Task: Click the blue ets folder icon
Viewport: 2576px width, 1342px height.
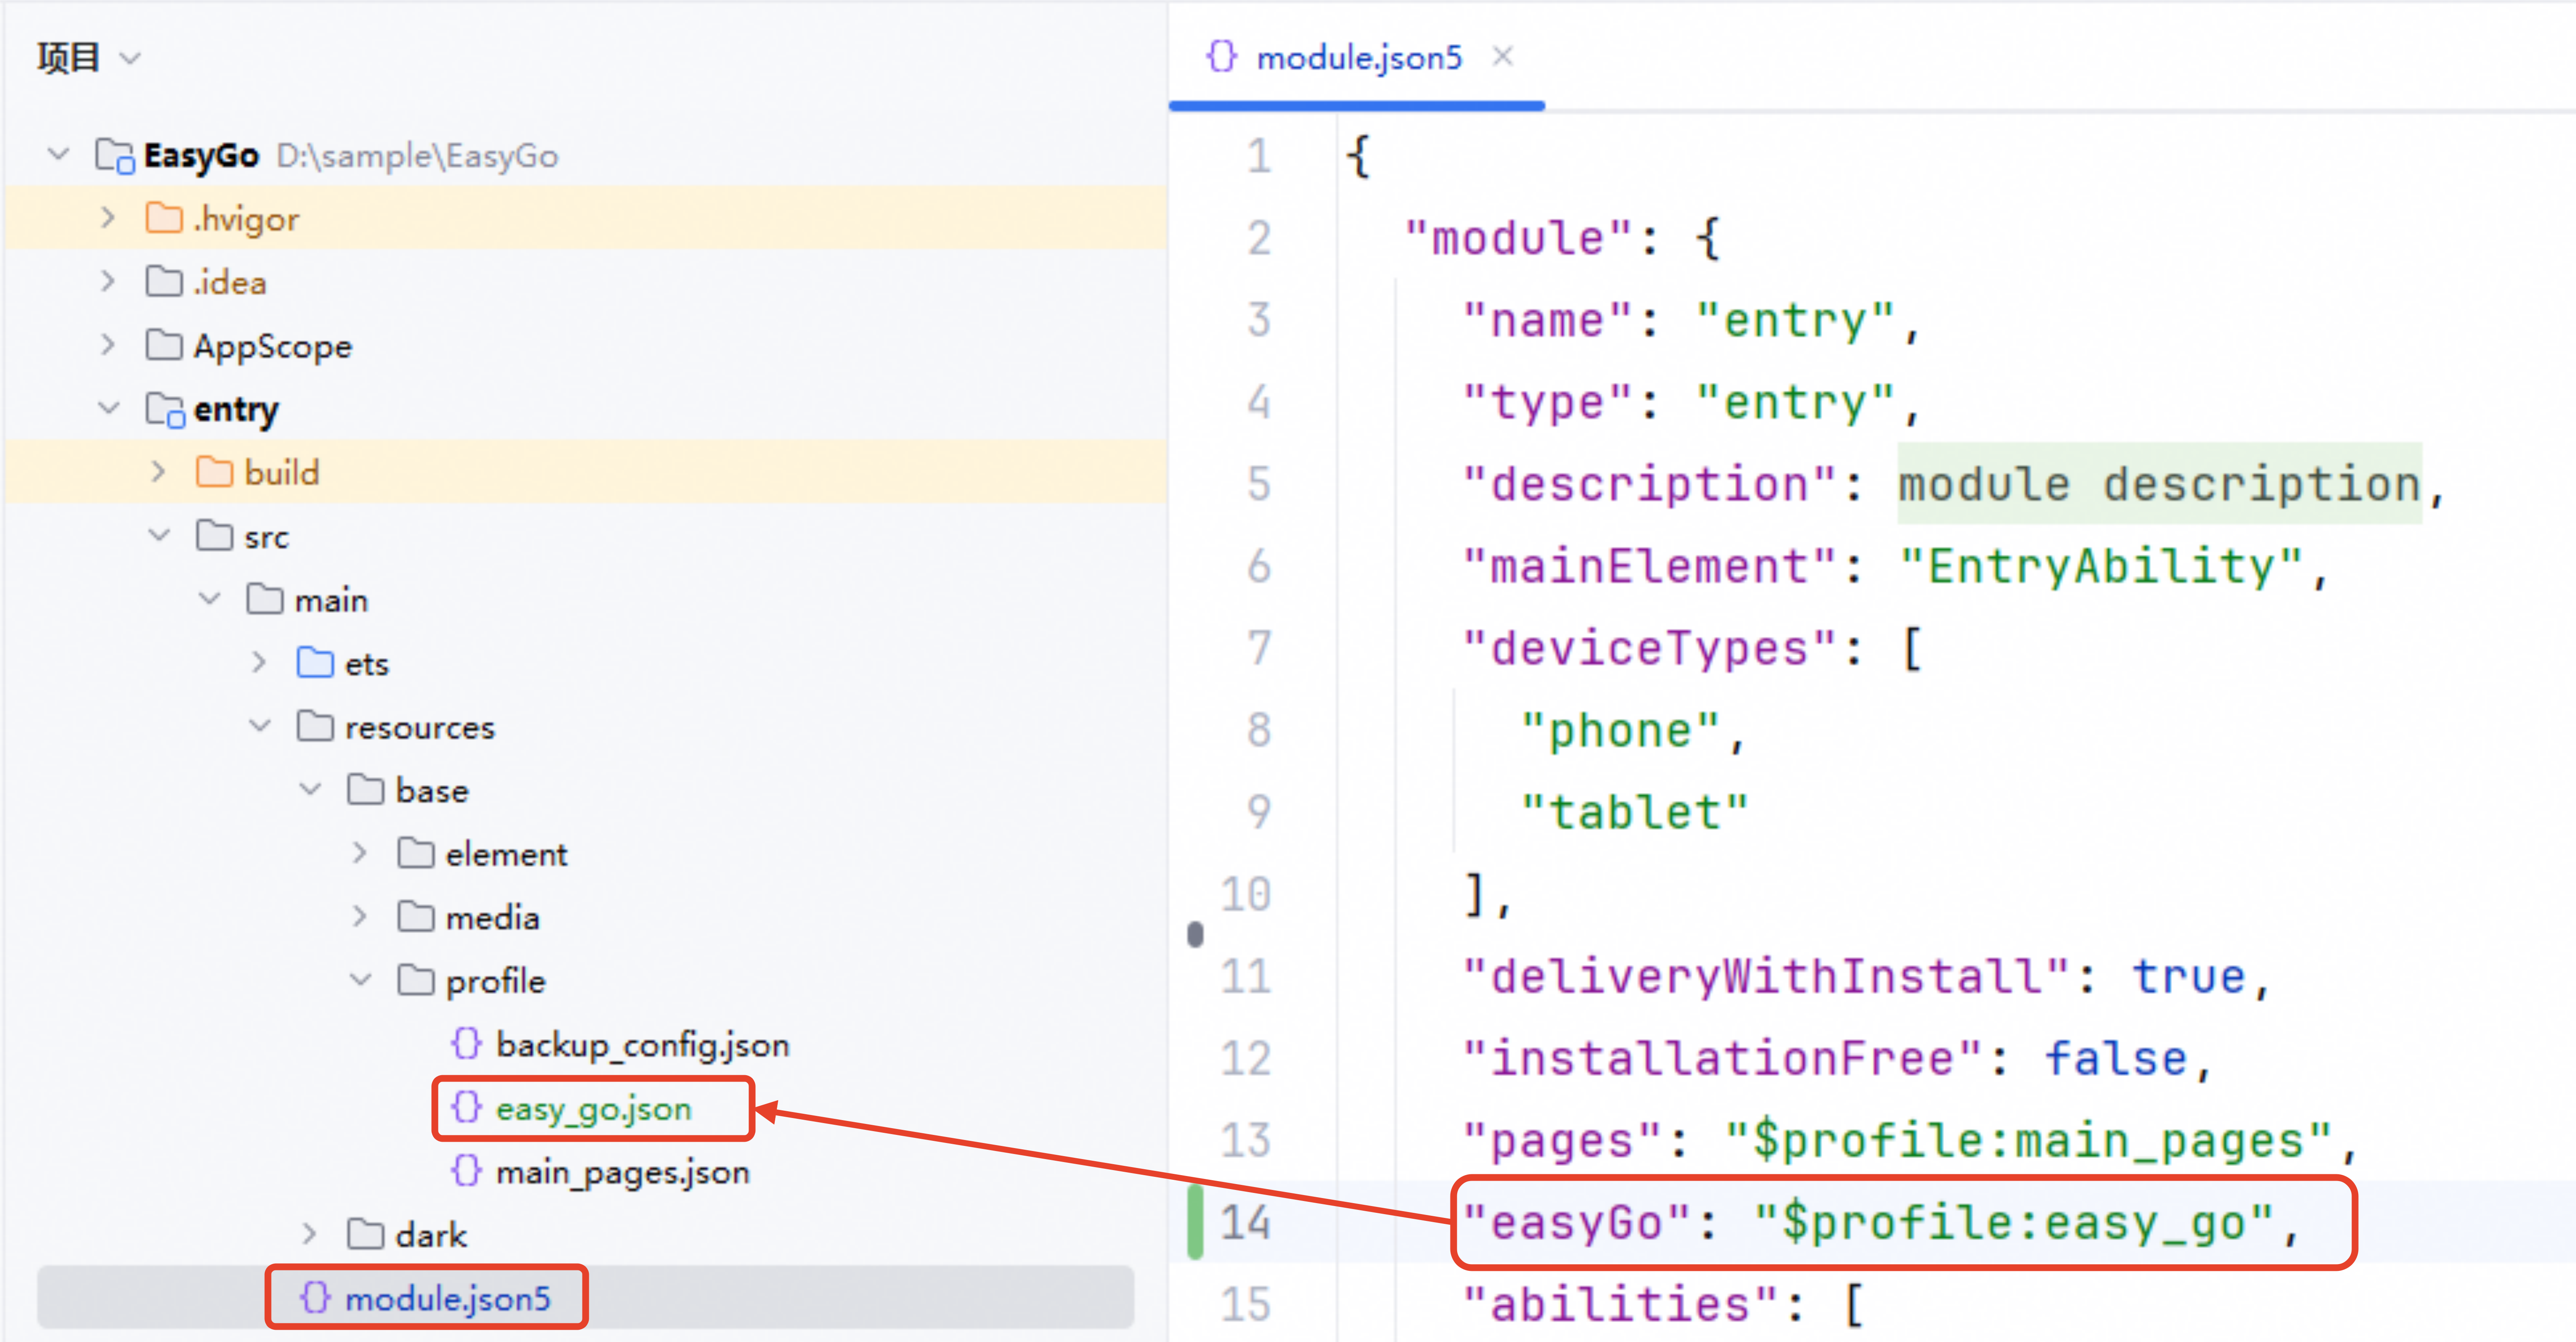Action: pos(315,663)
